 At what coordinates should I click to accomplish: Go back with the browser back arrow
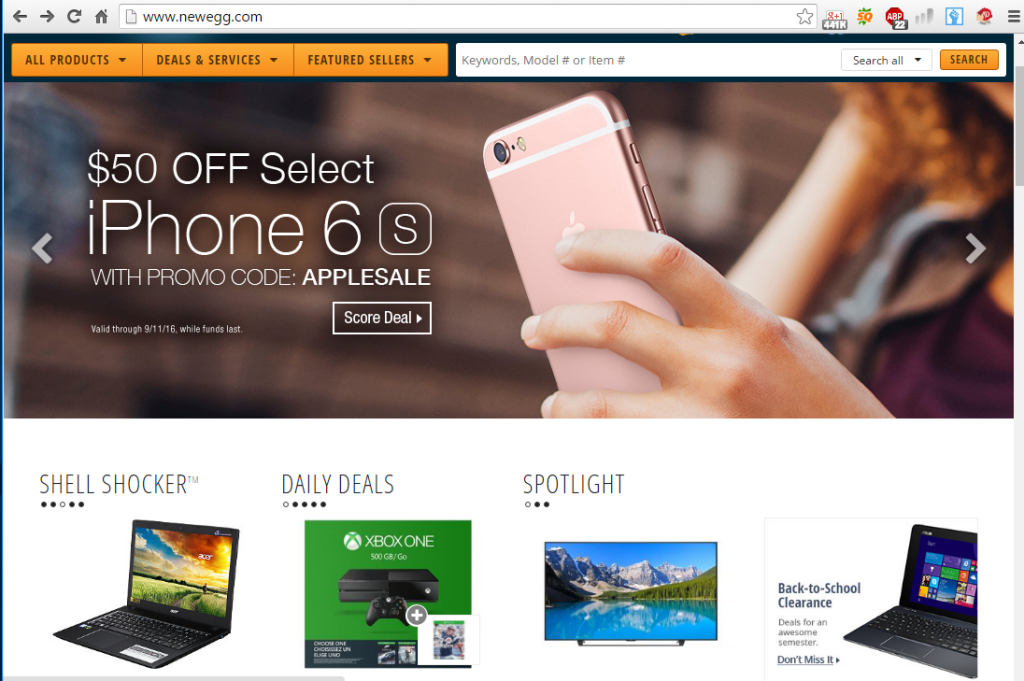[x=20, y=16]
